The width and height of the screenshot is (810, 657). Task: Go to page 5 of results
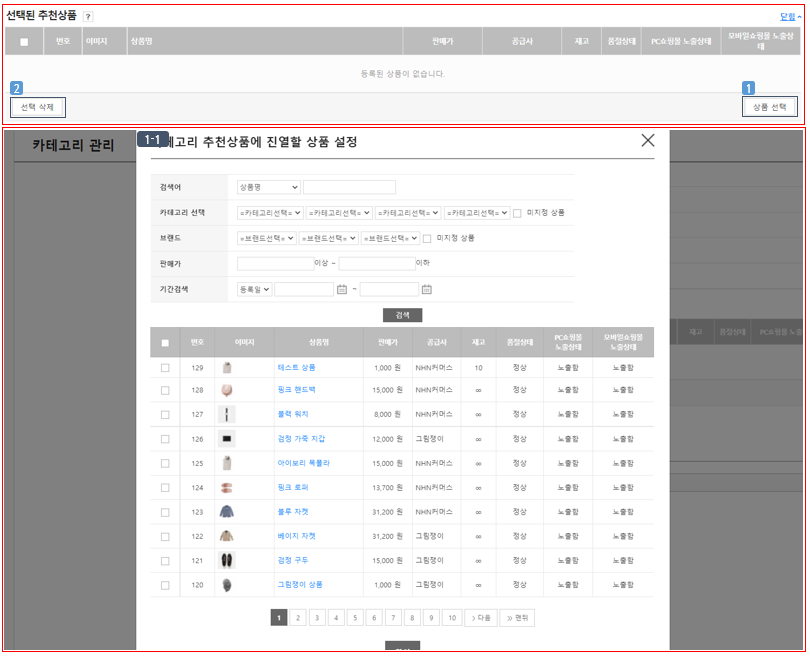(355, 618)
